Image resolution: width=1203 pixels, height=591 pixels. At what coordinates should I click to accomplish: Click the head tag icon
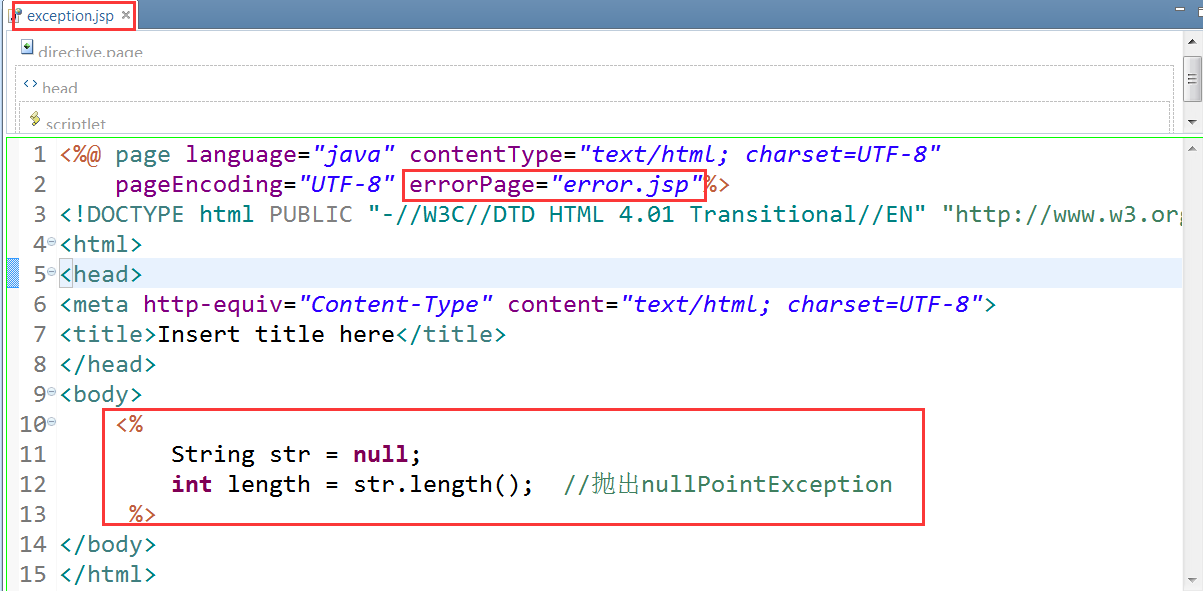coord(30,86)
